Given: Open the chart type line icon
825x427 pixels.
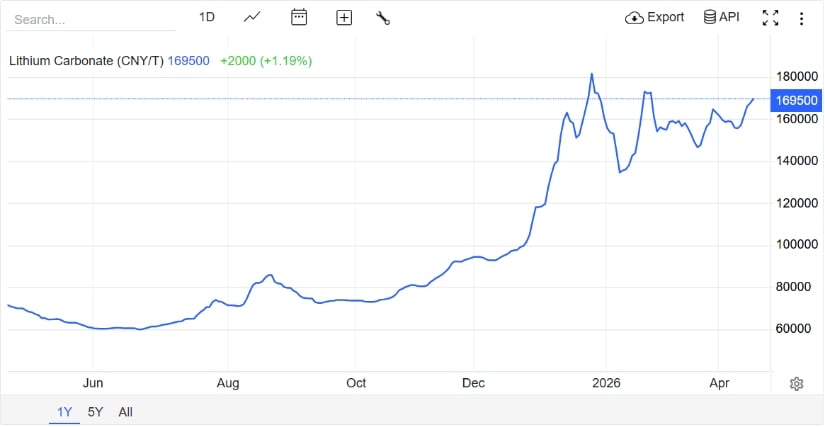Looking at the screenshot, I should coord(252,17).
